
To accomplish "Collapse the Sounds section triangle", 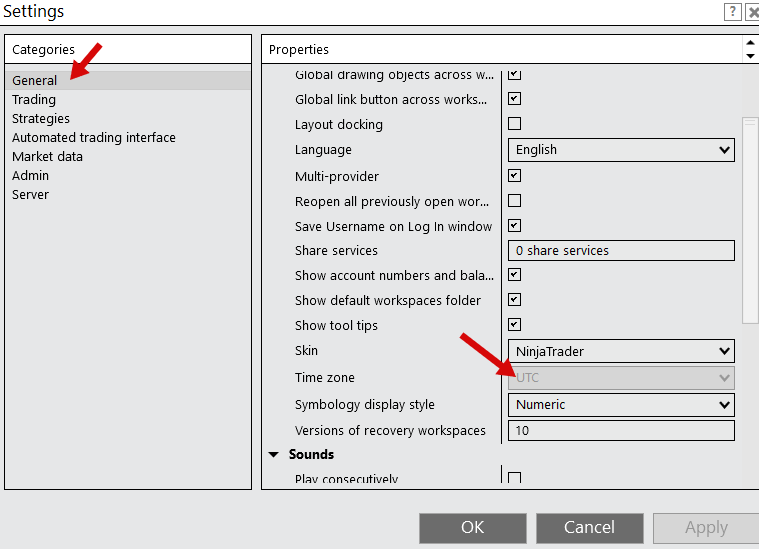I will 274,455.
